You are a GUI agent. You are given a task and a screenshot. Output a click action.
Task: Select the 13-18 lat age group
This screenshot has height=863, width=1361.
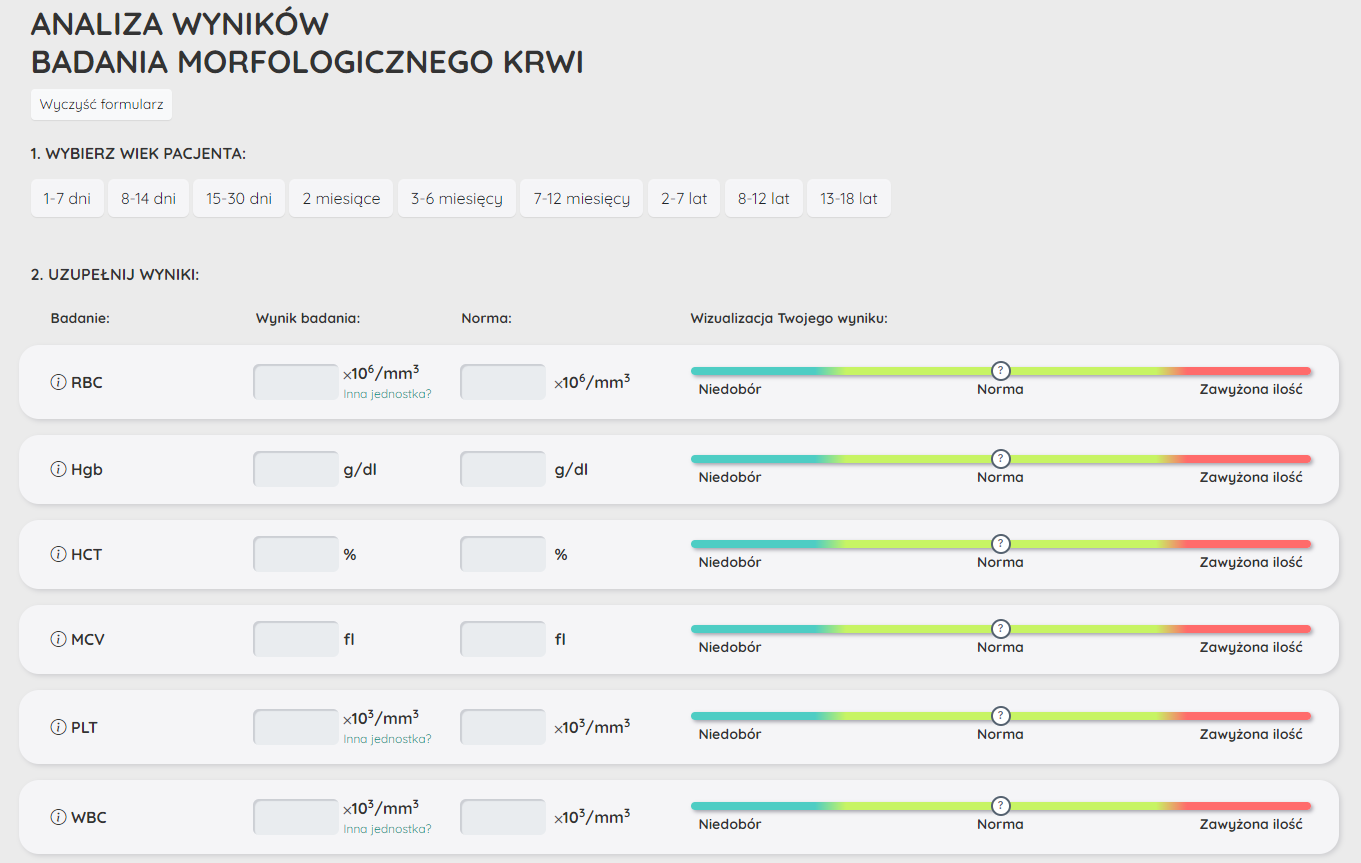coord(848,198)
